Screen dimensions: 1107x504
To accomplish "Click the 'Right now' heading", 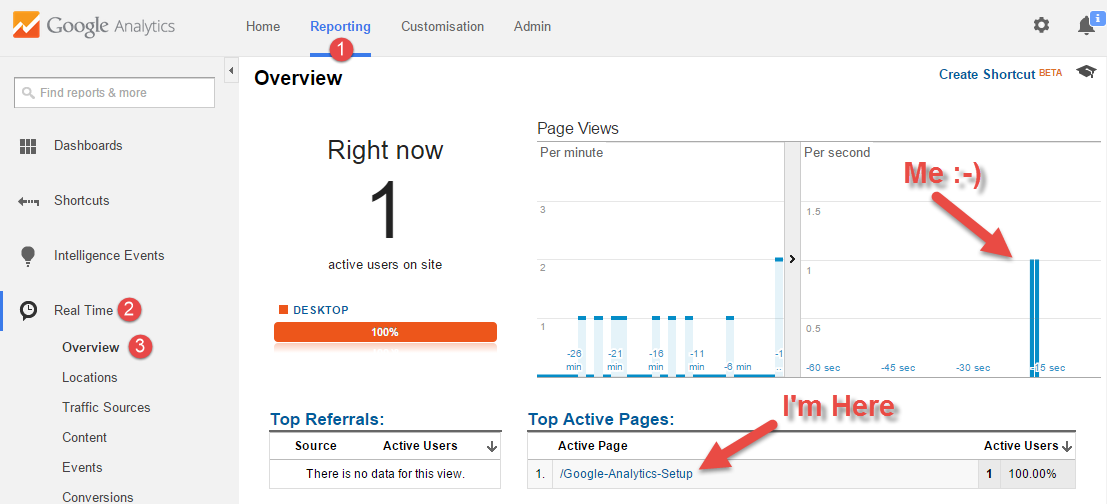I will click(x=385, y=150).
